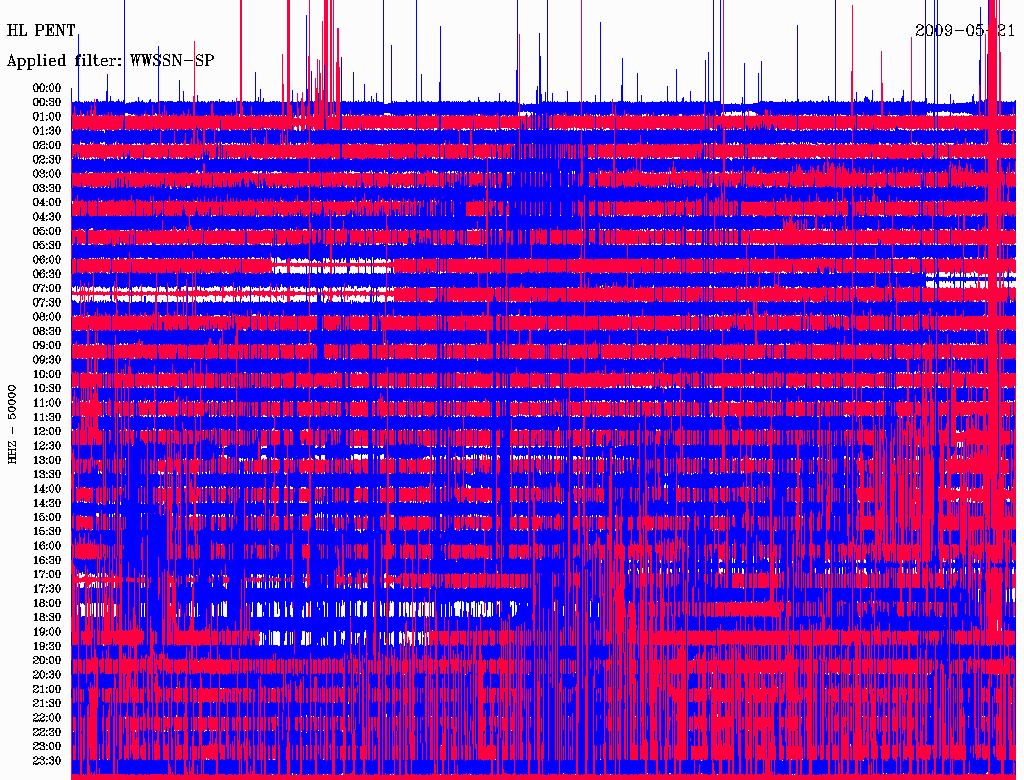This screenshot has width=1024, height=780.
Task: Click the 03:00 time label
Action: [47, 174]
